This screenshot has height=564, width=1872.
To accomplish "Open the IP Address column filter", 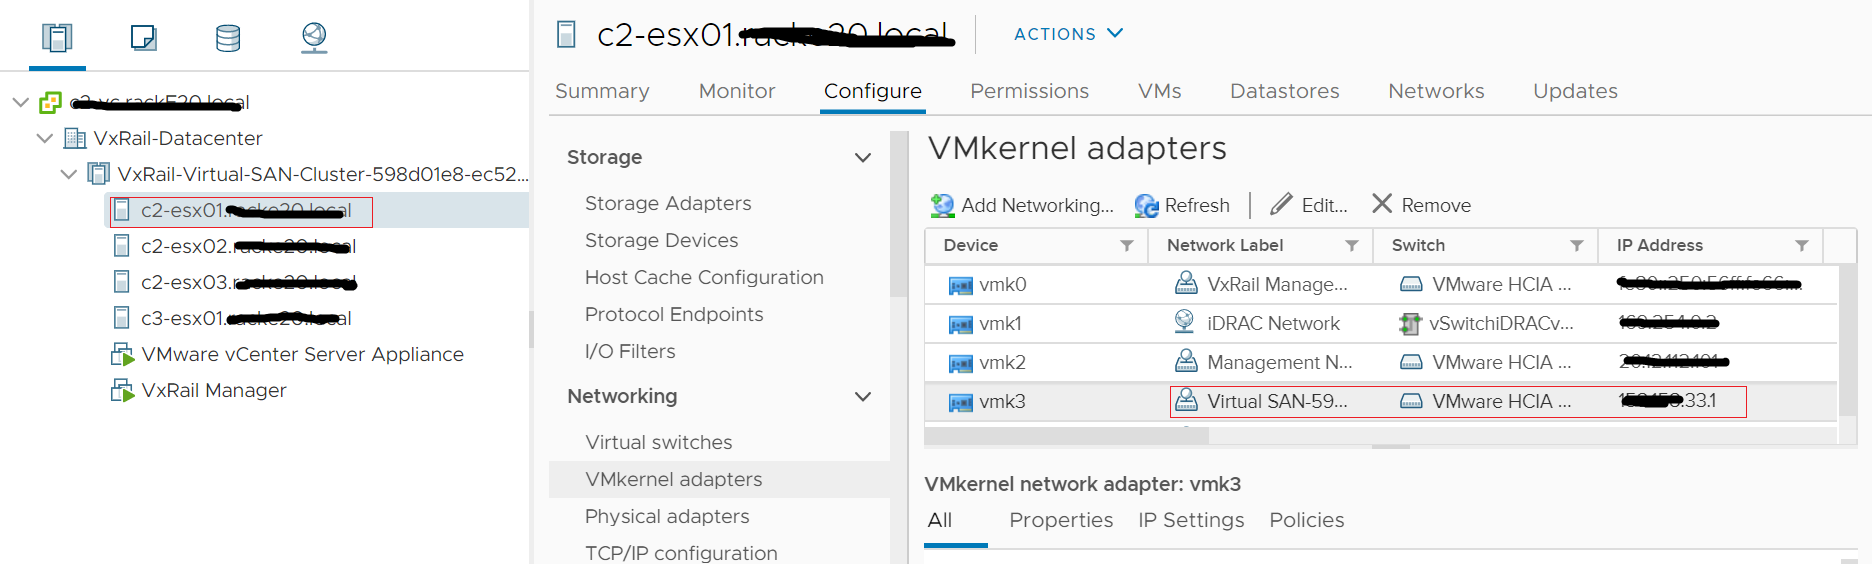I will point(1802,246).
